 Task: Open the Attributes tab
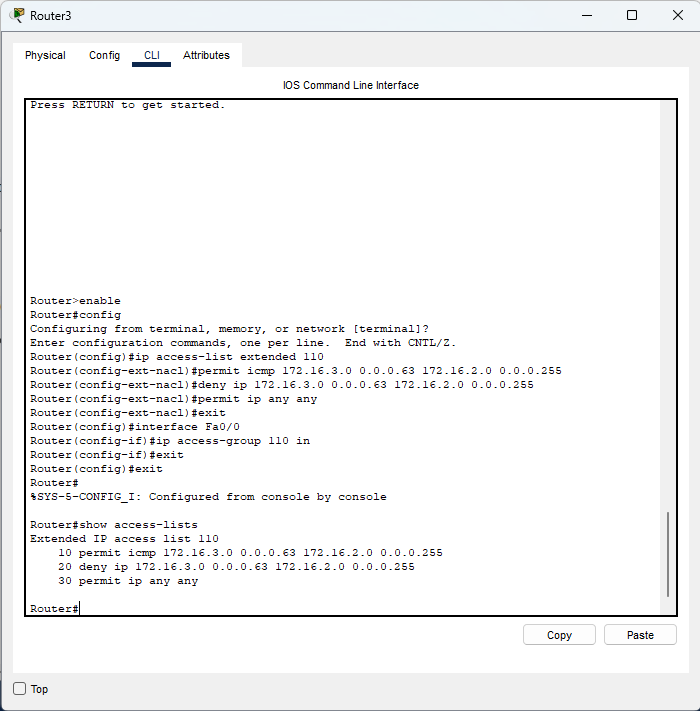[206, 55]
